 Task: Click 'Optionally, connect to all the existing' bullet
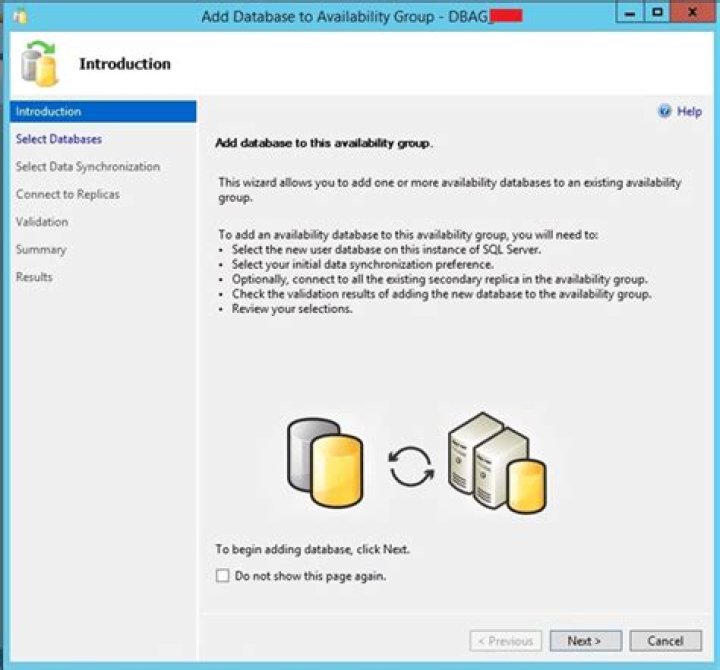point(439,279)
